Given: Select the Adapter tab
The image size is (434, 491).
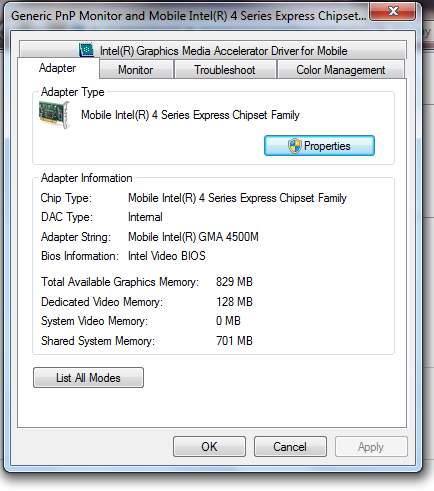Looking at the screenshot, I should (58, 68).
